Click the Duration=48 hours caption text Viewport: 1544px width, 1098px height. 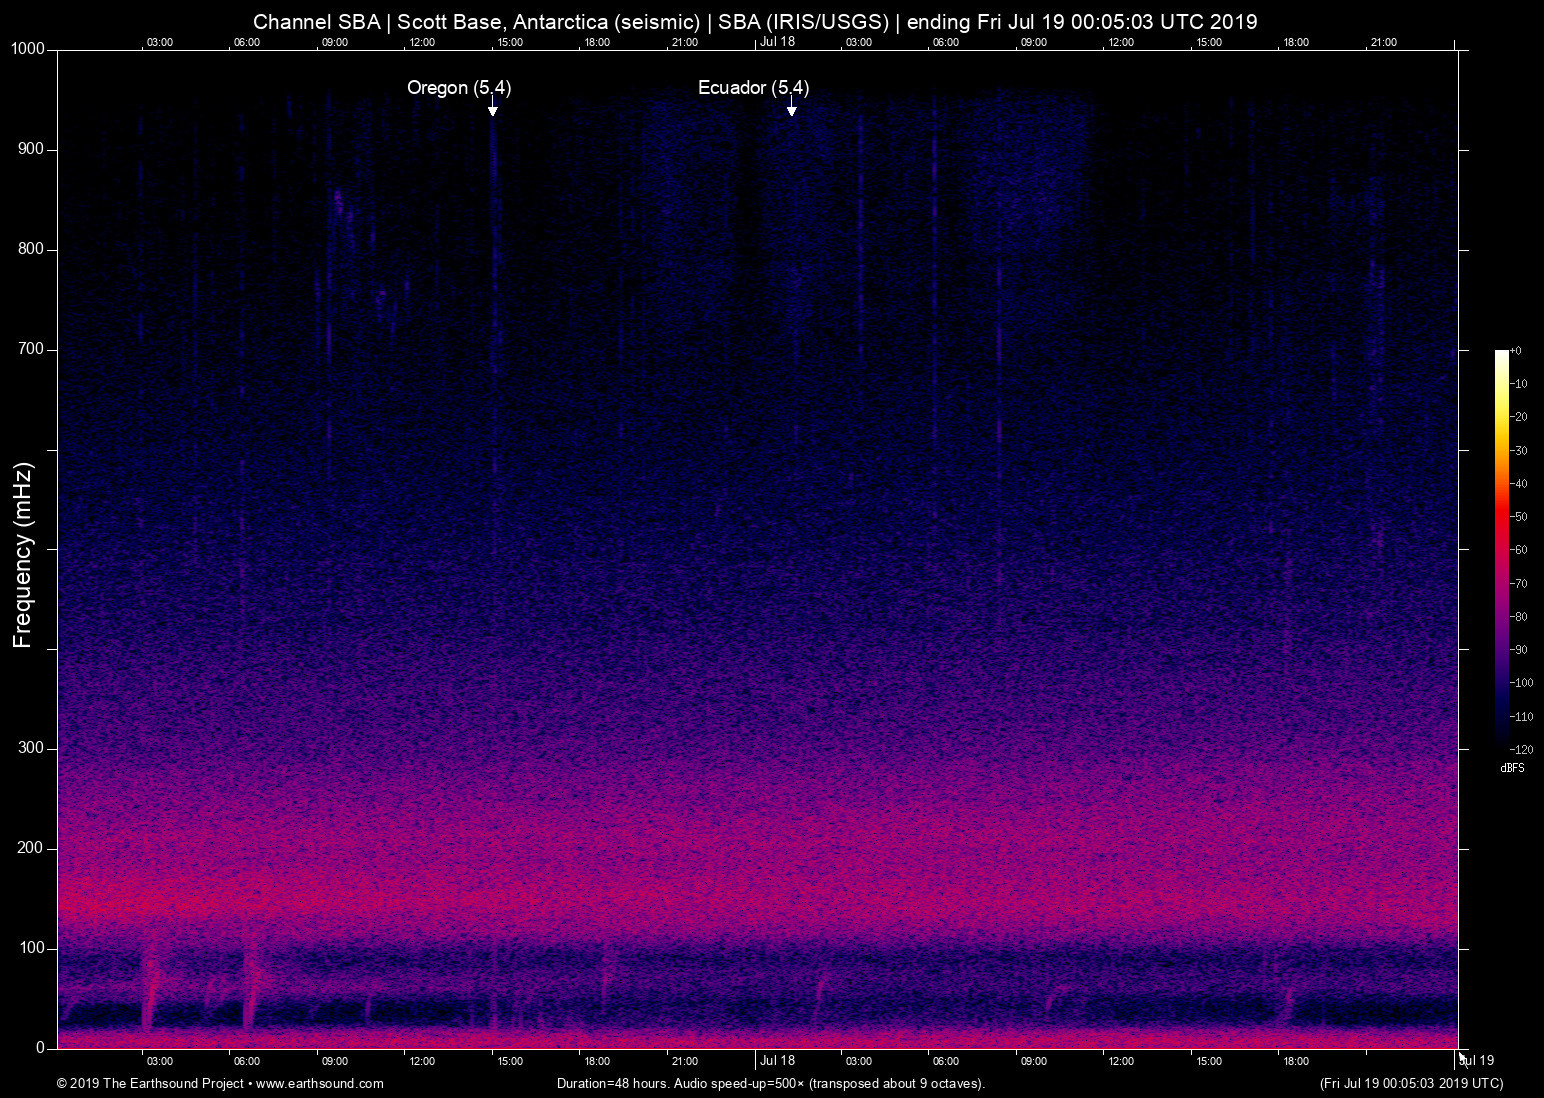click(614, 1083)
